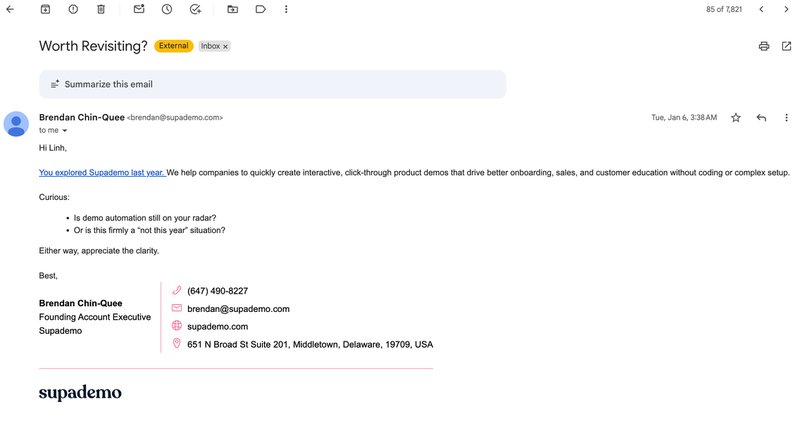Screen dimensions: 800x426
Task: Go to the newer email arrow
Action: coord(761,9)
